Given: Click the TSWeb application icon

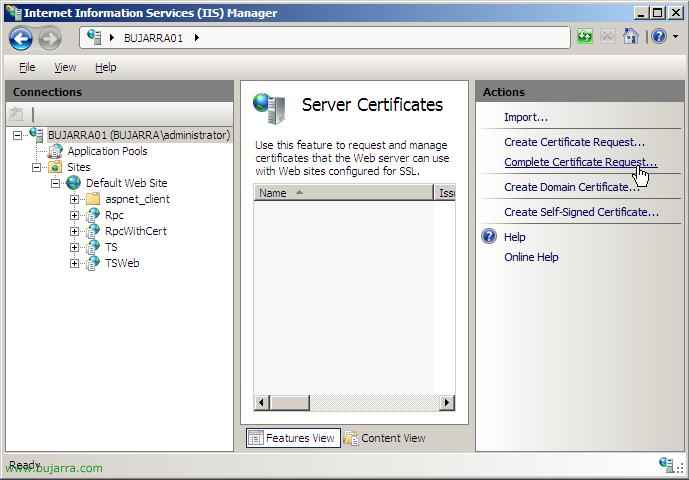Looking at the screenshot, I should 93,263.
